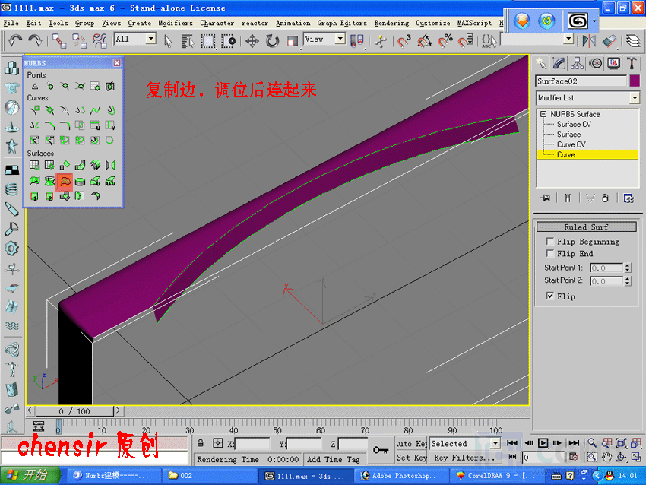646x485 pixels.
Task: Click the Play Animation button
Action: click(x=543, y=443)
